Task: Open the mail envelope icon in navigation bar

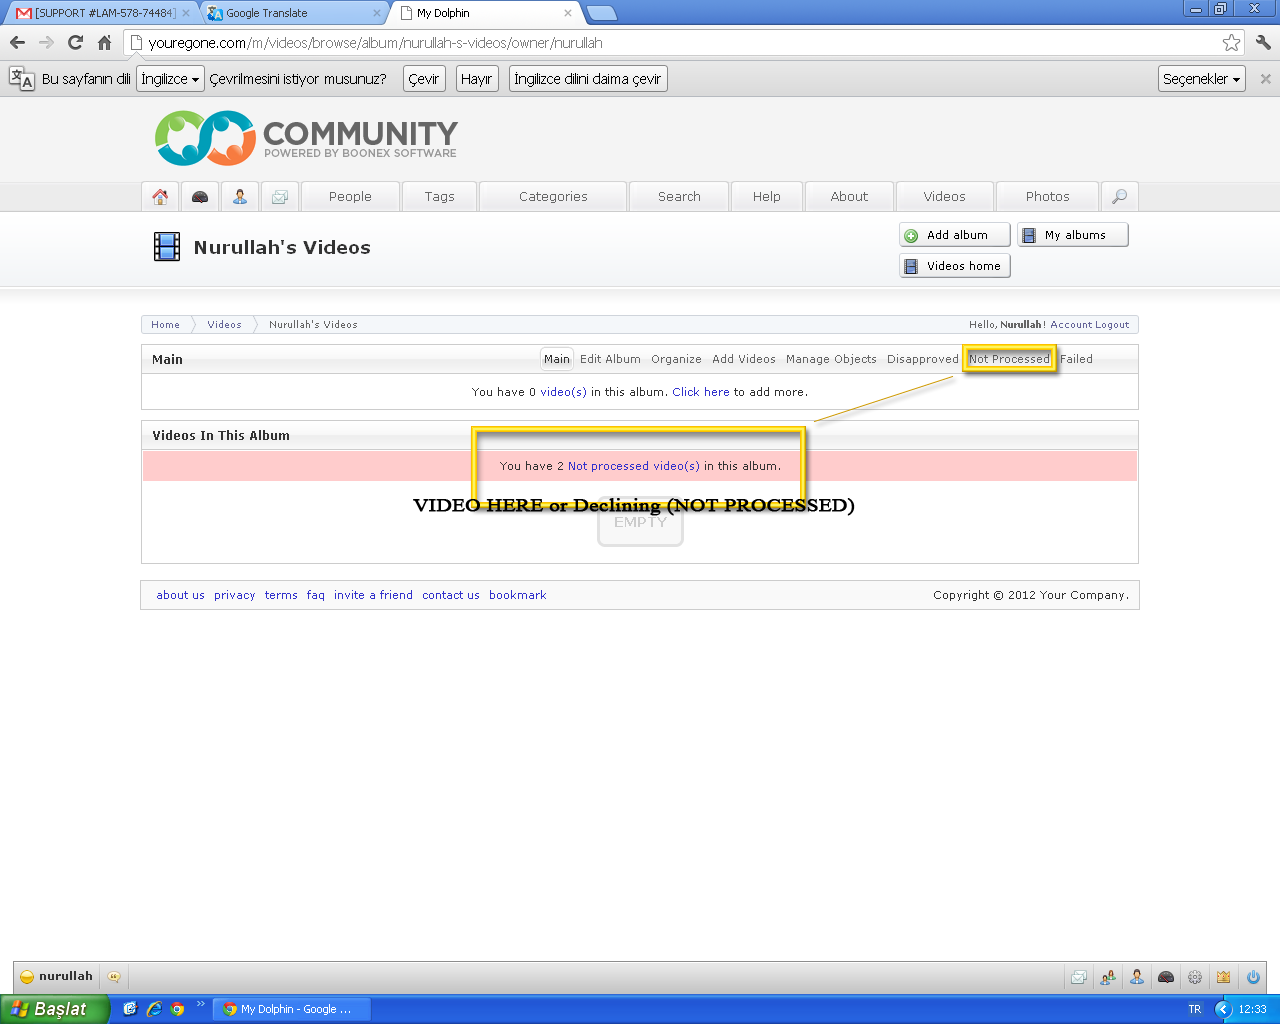Action: (280, 197)
